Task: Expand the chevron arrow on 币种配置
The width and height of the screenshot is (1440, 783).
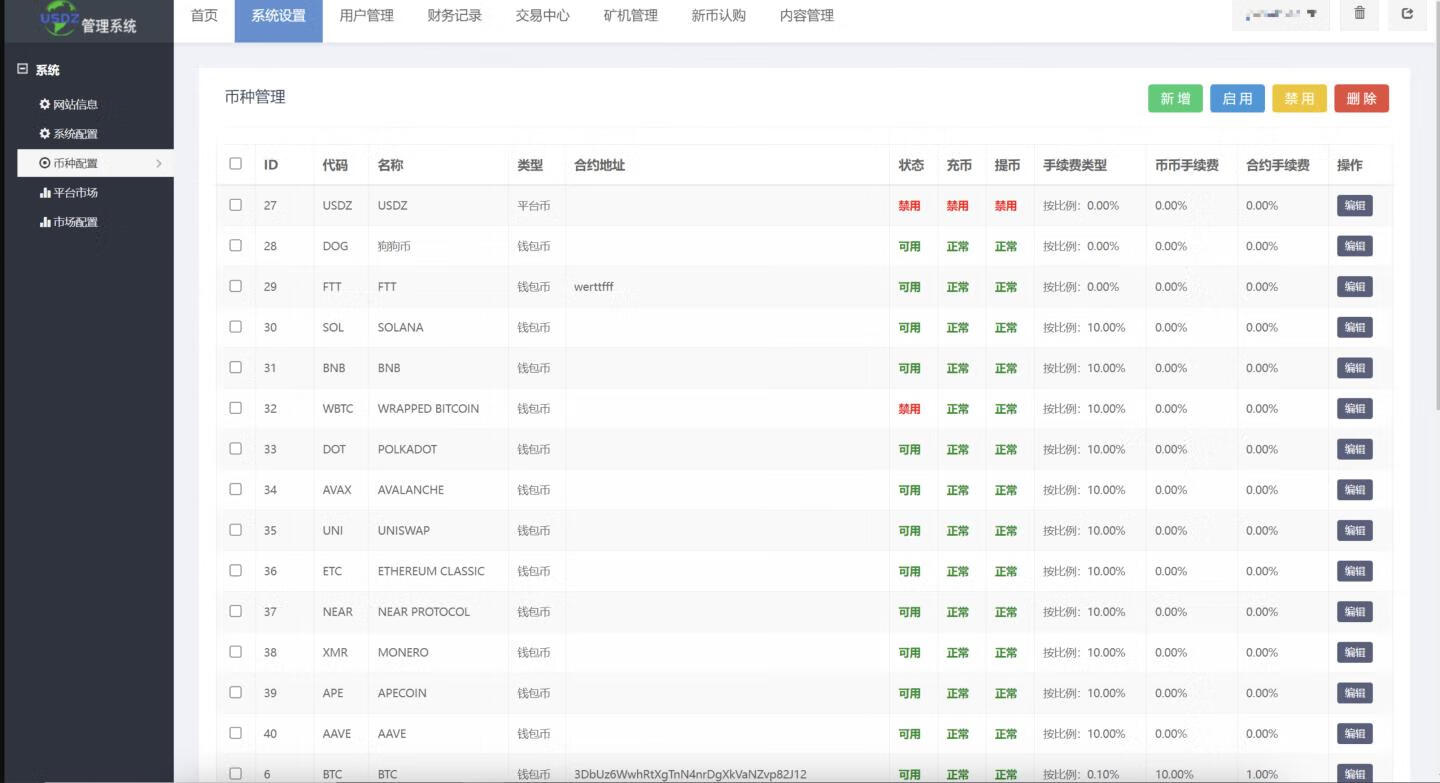Action: click(159, 163)
